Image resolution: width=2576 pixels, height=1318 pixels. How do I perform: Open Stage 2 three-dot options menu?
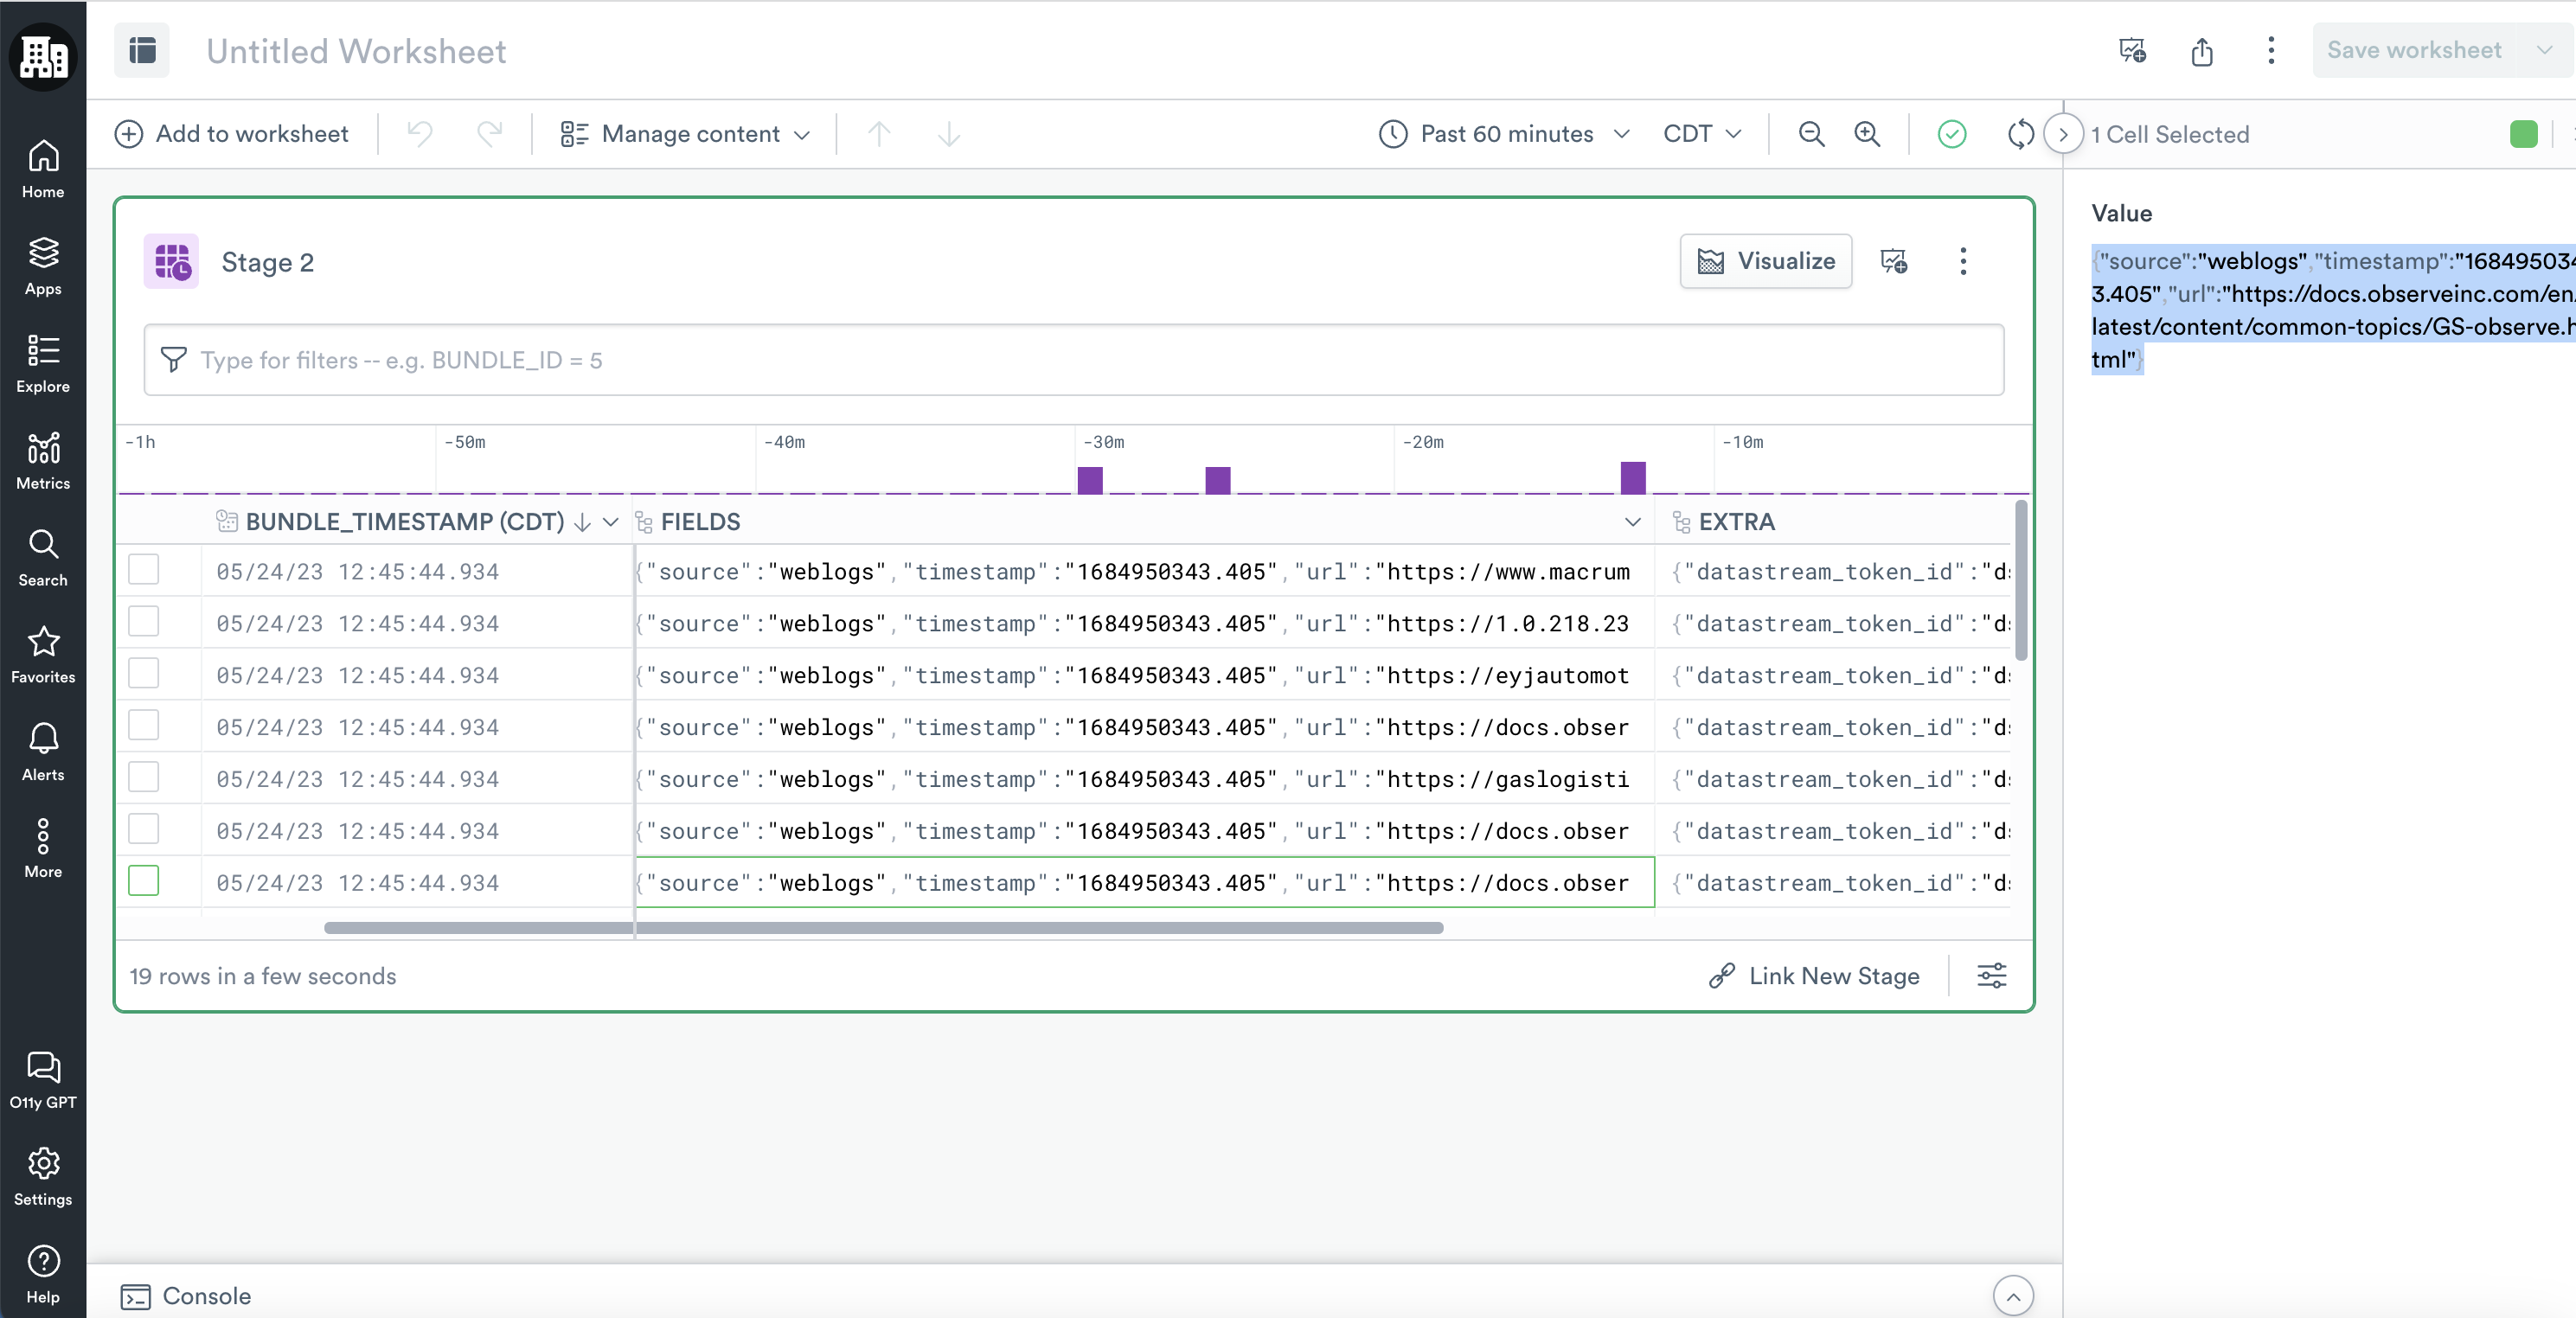1962,261
